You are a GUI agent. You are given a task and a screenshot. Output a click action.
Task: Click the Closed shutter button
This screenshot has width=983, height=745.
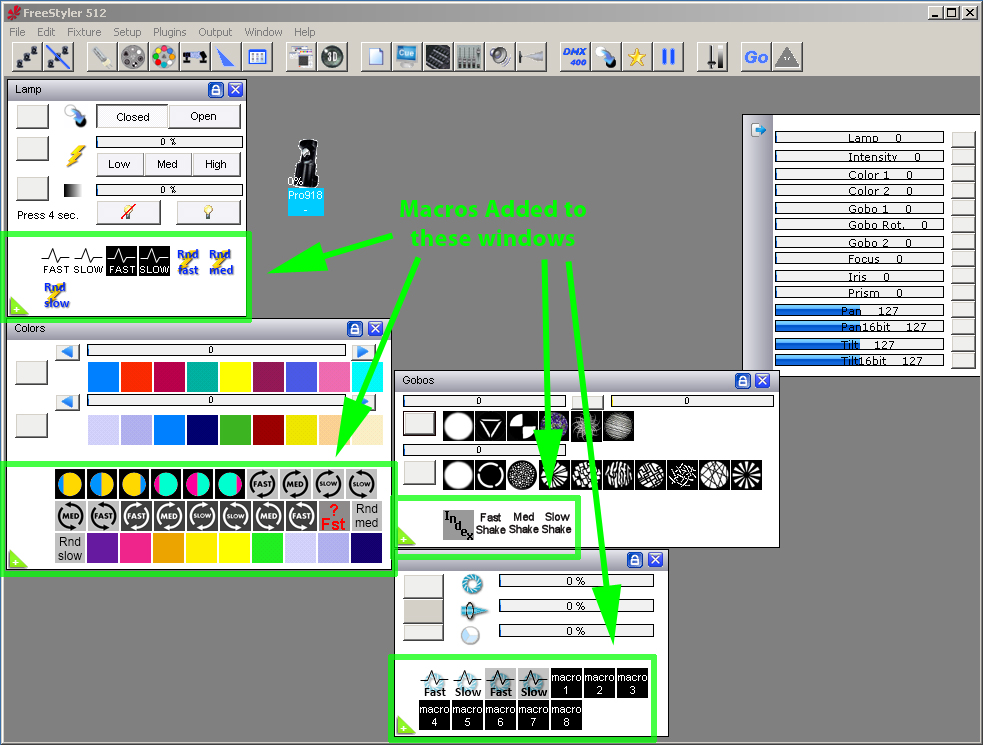(x=132, y=117)
